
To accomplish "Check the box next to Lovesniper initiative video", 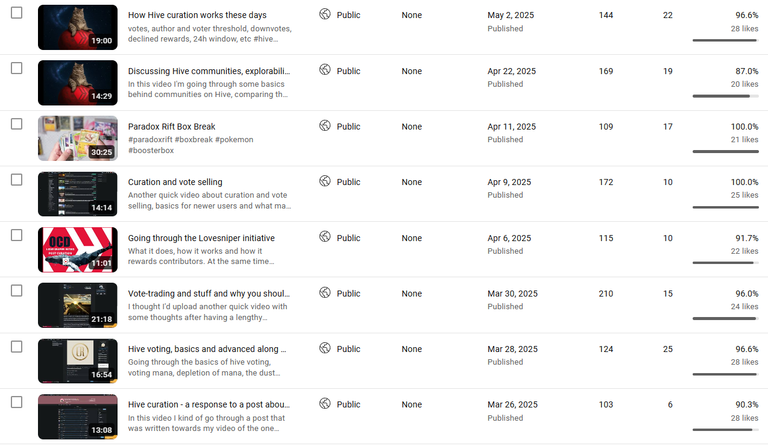I will [17, 235].
